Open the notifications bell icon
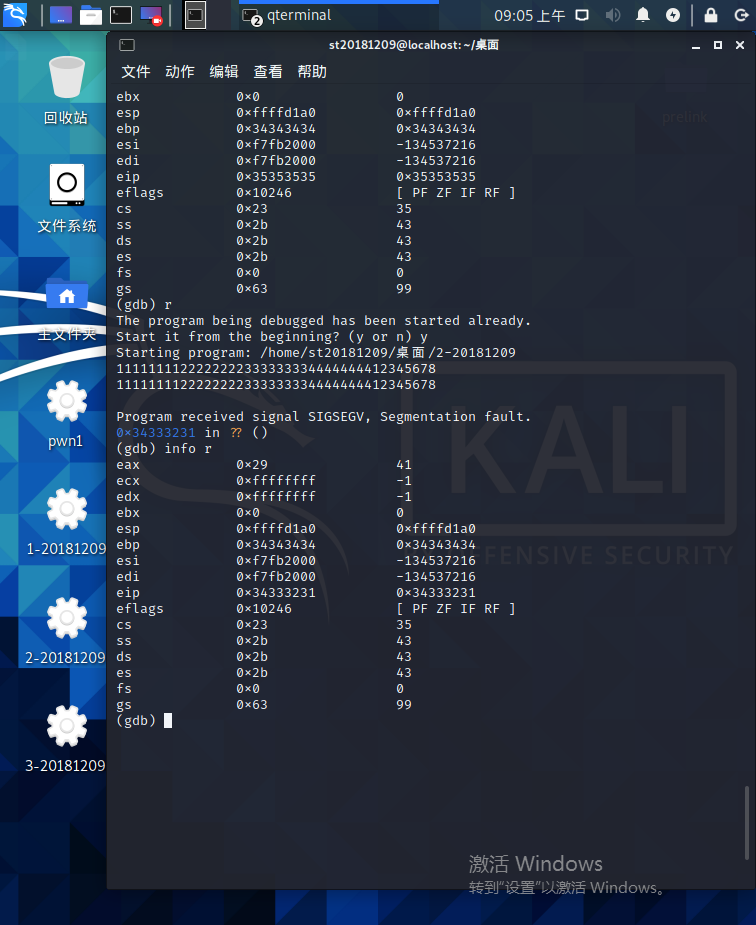This screenshot has height=925, width=756. click(643, 15)
